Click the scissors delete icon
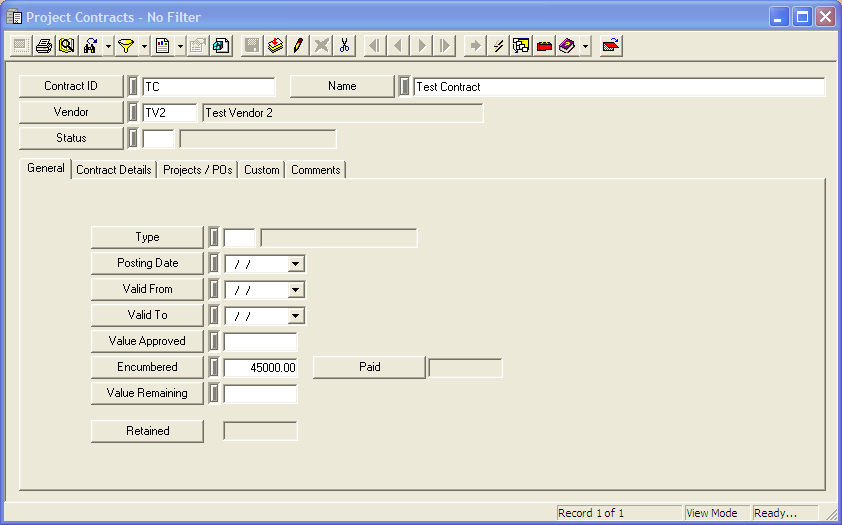842x525 pixels. pos(344,46)
